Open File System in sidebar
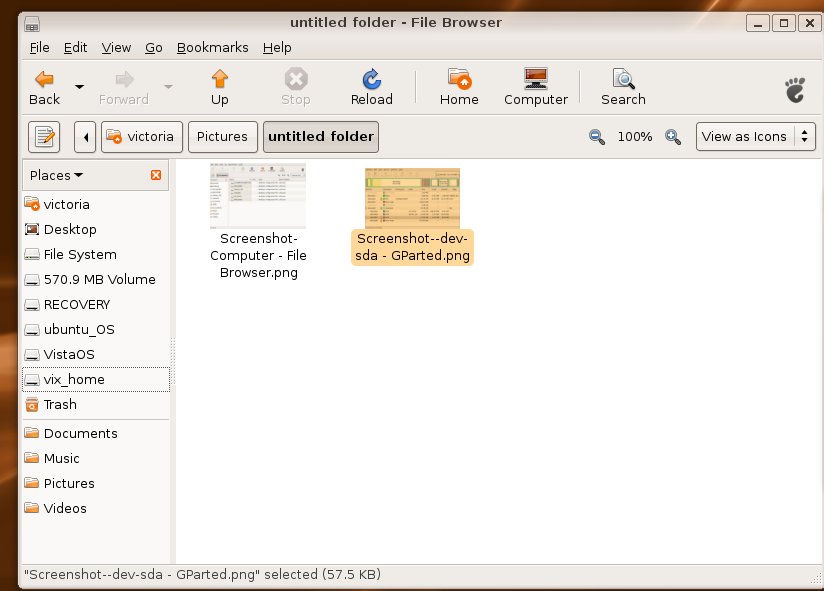Screen dimensions: 824x591 (x=96, y=255)
